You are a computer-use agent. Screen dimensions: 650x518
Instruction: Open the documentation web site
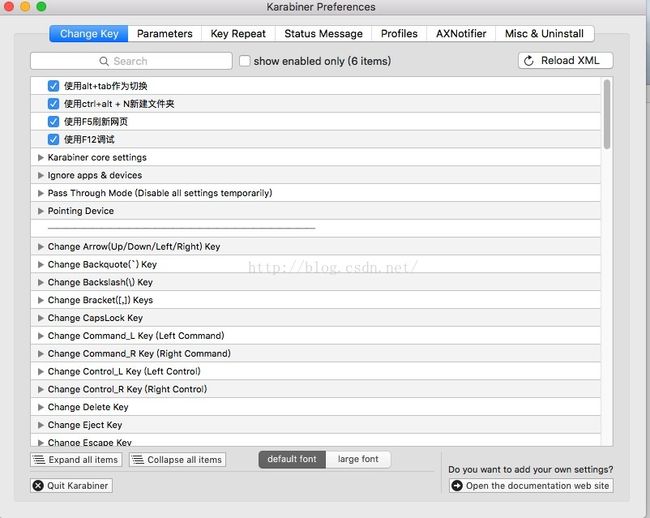point(531,486)
